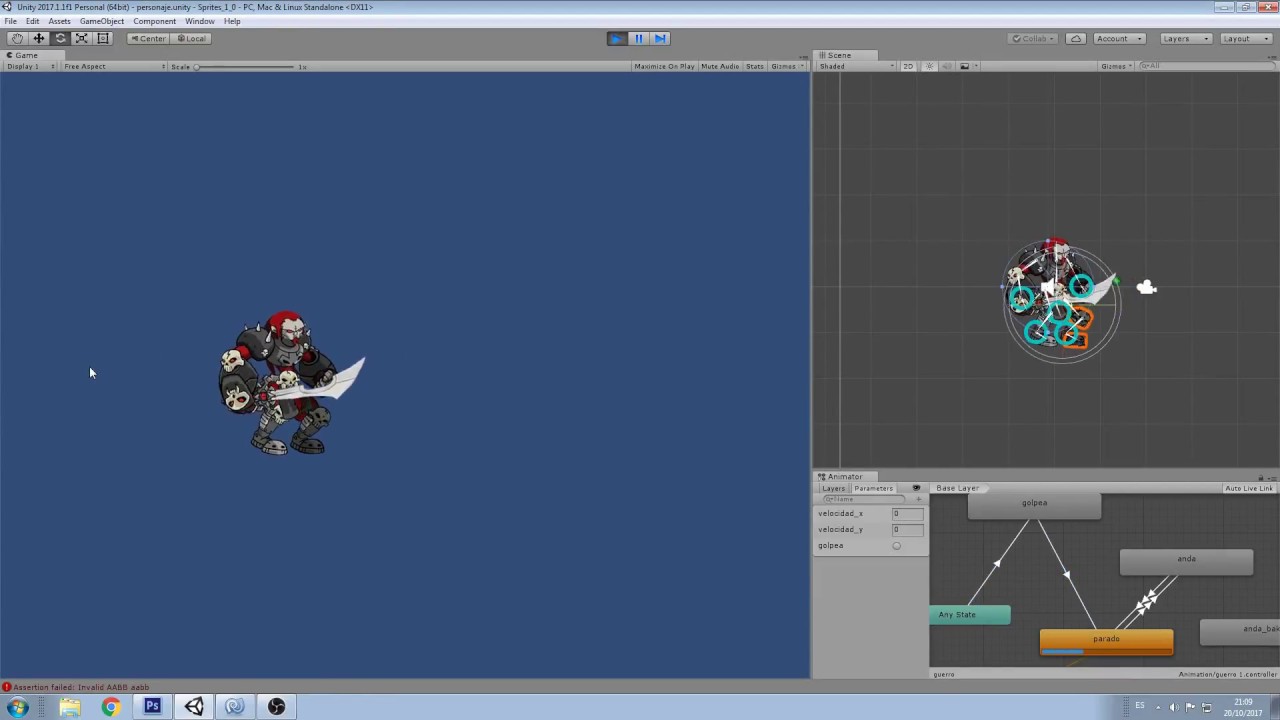Toggle Scene lighting sun icon
This screenshot has height=720, width=1280.
coord(929,66)
